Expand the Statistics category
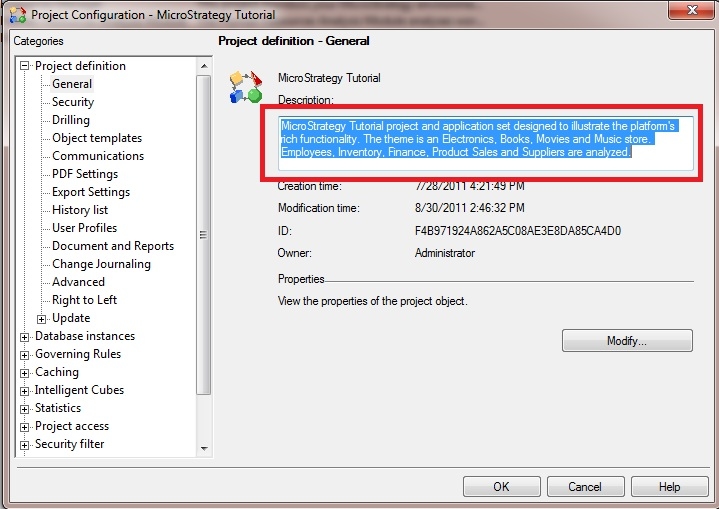The height and width of the screenshot is (509, 719). 25,409
